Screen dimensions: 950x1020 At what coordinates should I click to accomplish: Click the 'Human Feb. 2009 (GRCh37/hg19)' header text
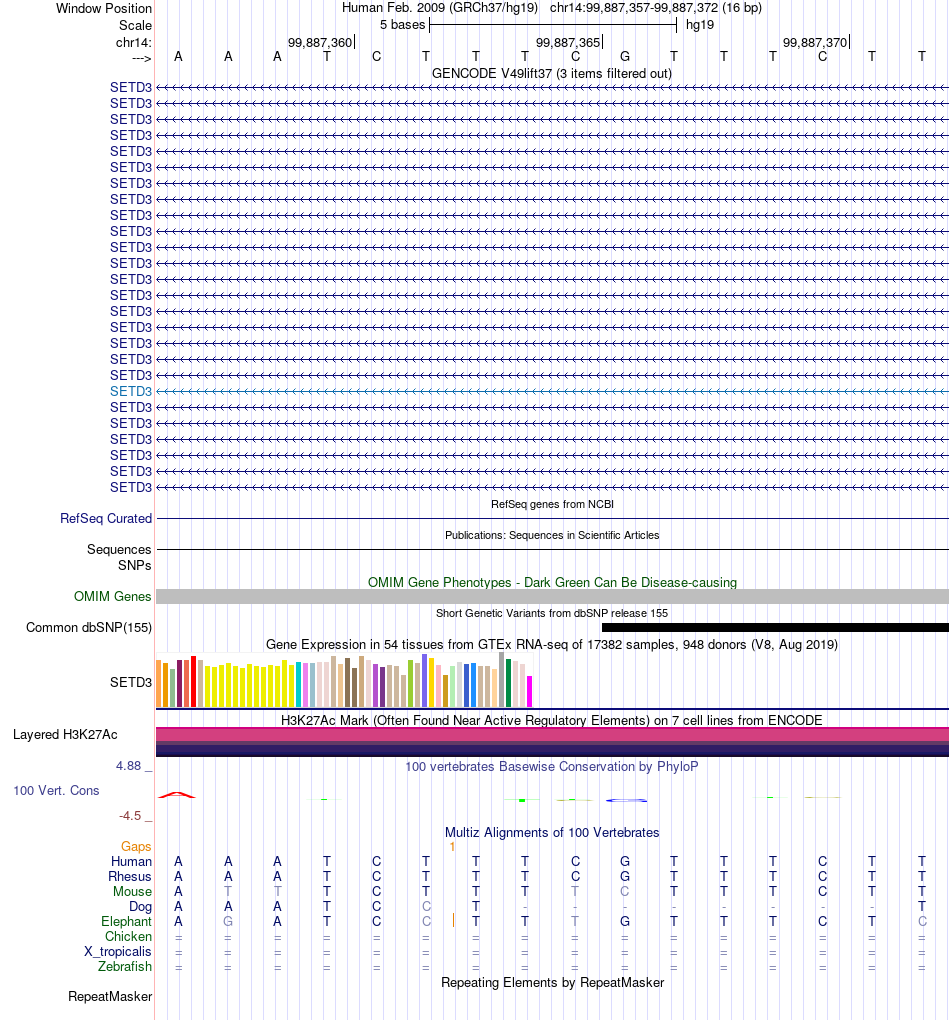click(x=440, y=8)
